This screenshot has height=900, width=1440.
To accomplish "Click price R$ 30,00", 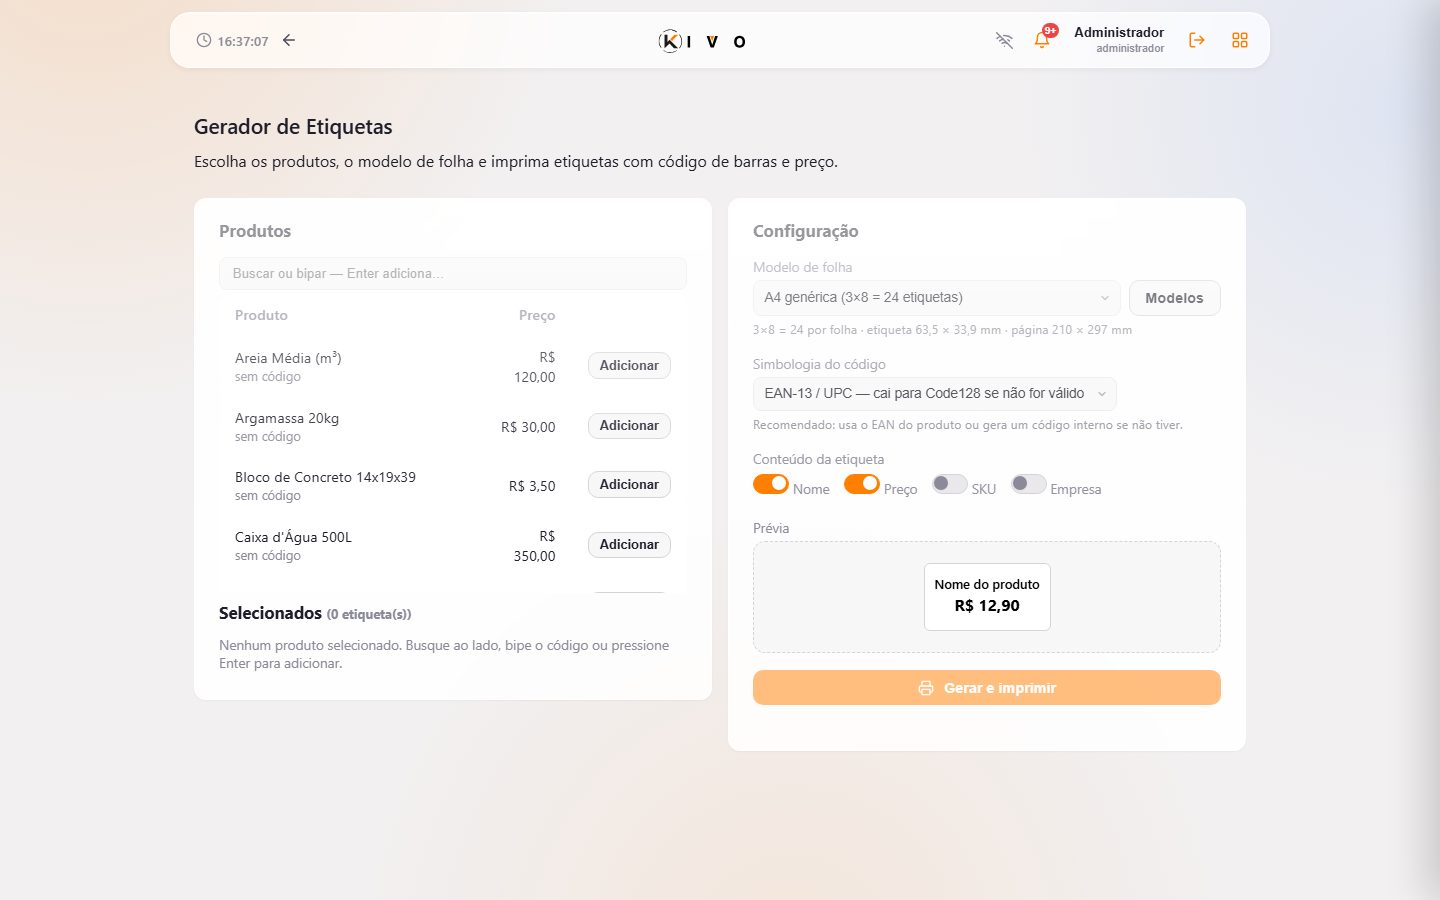I will point(528,427).
